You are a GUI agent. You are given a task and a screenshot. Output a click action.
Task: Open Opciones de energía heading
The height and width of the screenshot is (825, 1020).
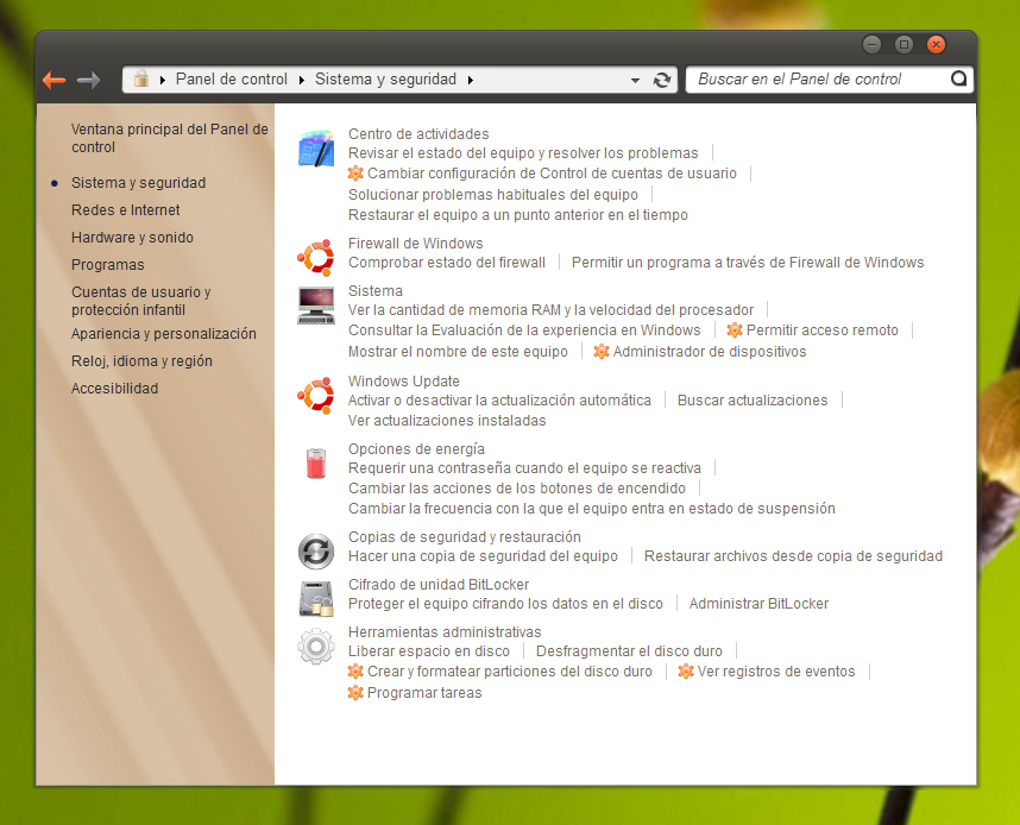tap(416, 449)
